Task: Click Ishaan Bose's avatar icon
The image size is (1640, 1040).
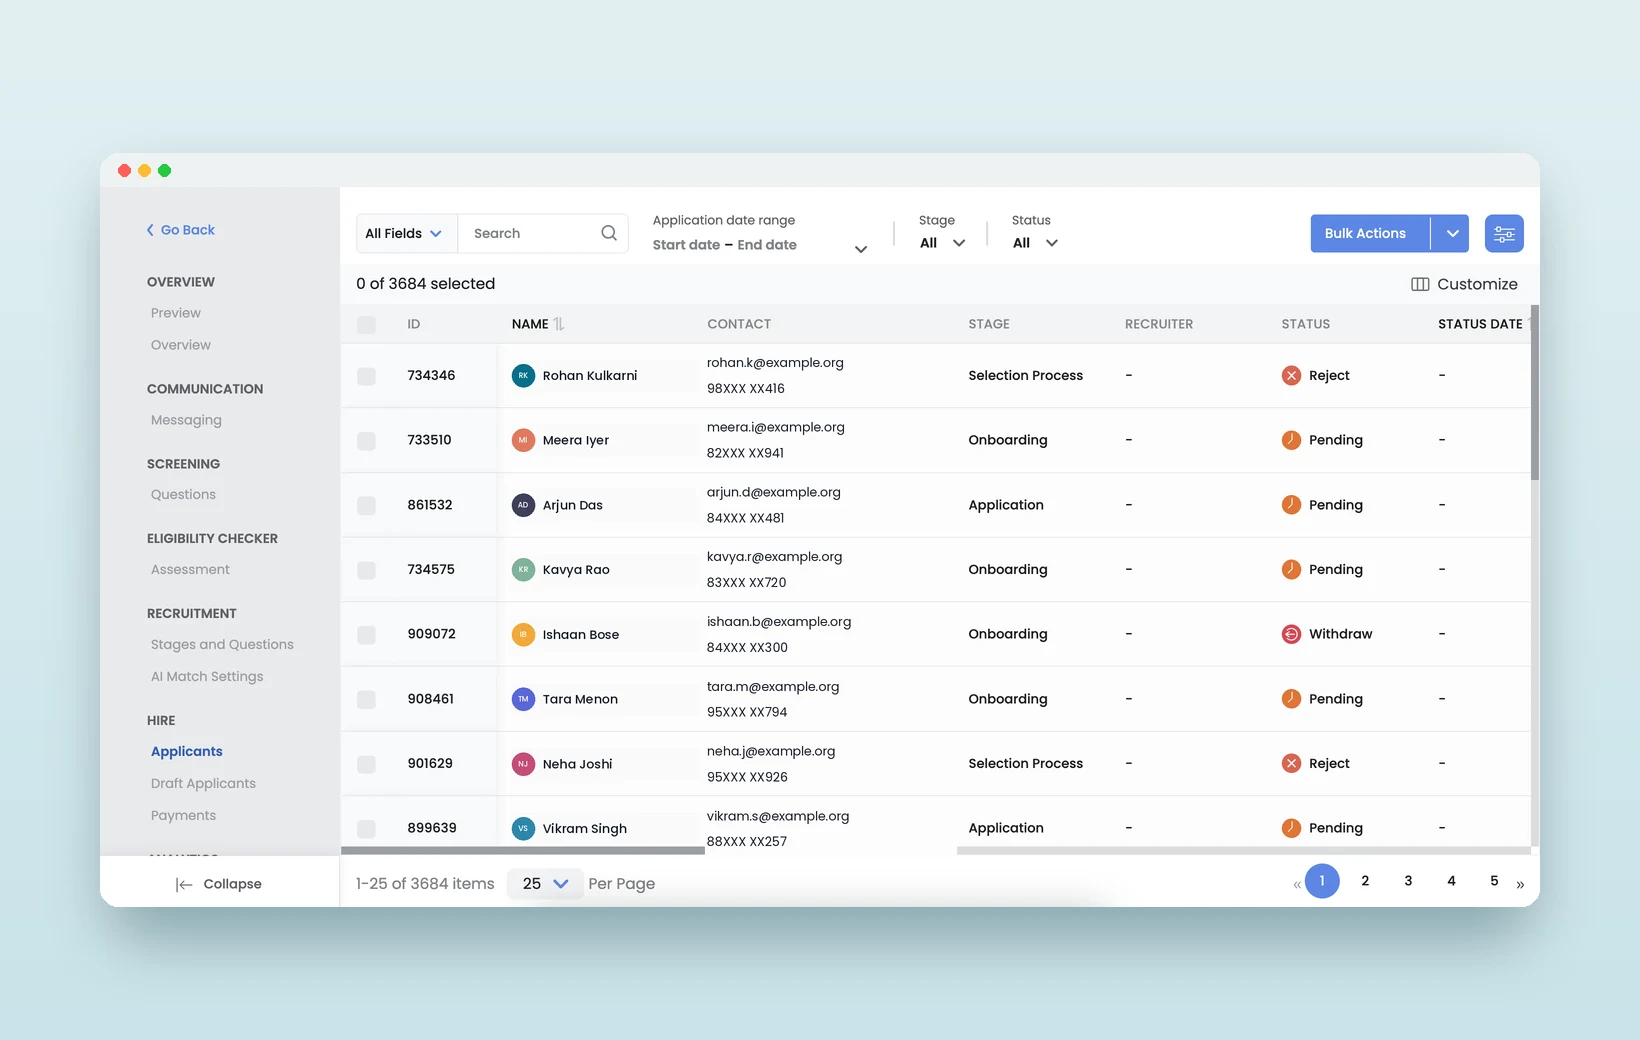Action: point(523,634)
